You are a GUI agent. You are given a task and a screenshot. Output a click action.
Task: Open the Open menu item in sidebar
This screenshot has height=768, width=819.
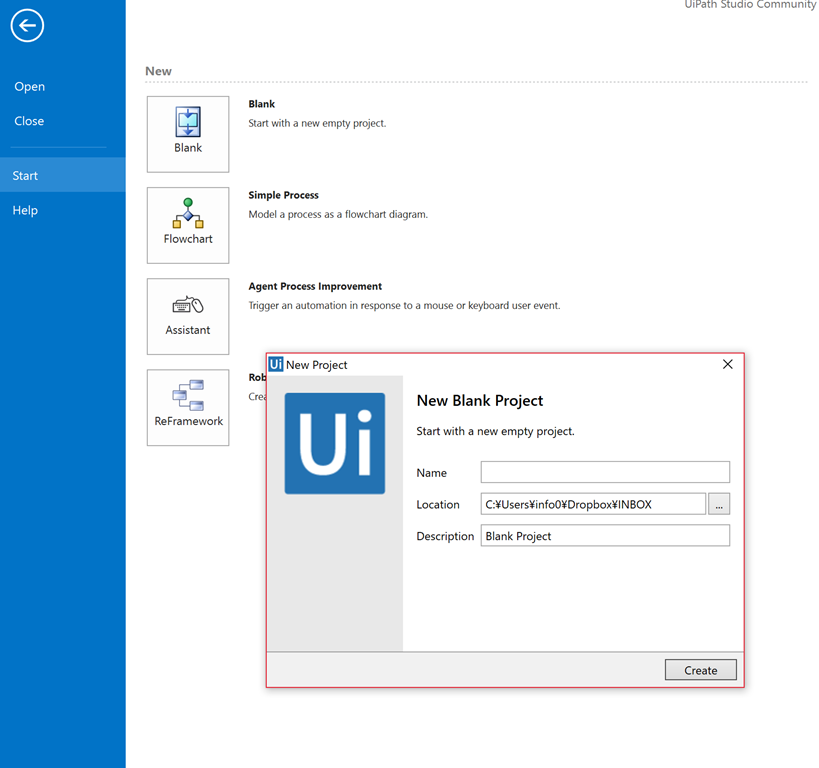pyautogui.click(x=30, y=87)
